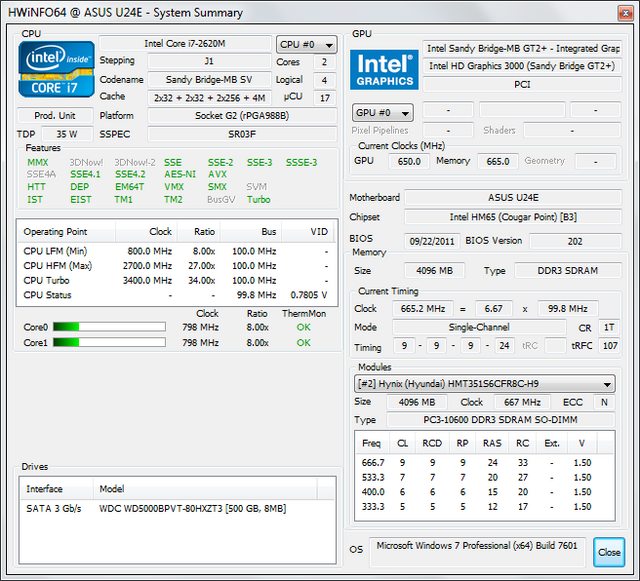Click the SSE4.2 feature label
This screenshot has height=581, width=640.
pyautogui.click(x=130, y=174)
